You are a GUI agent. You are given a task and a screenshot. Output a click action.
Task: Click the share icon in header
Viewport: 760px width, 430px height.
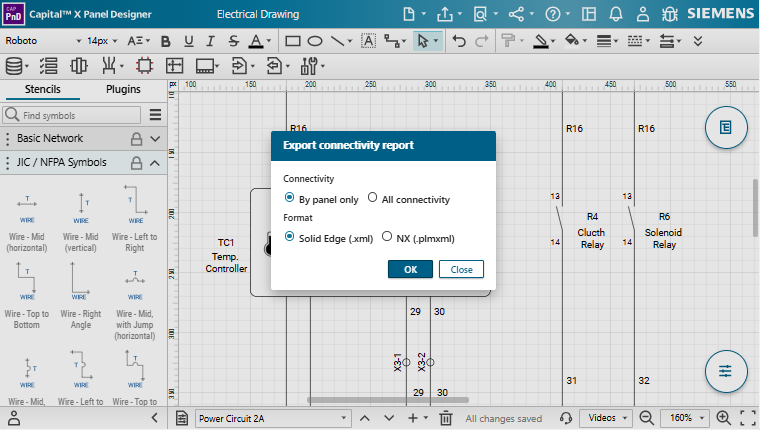(x=516, y=14)
